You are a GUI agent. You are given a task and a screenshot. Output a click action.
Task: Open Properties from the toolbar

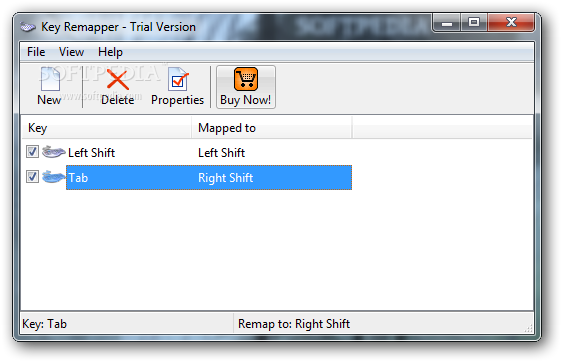click(x=177, y=87)
